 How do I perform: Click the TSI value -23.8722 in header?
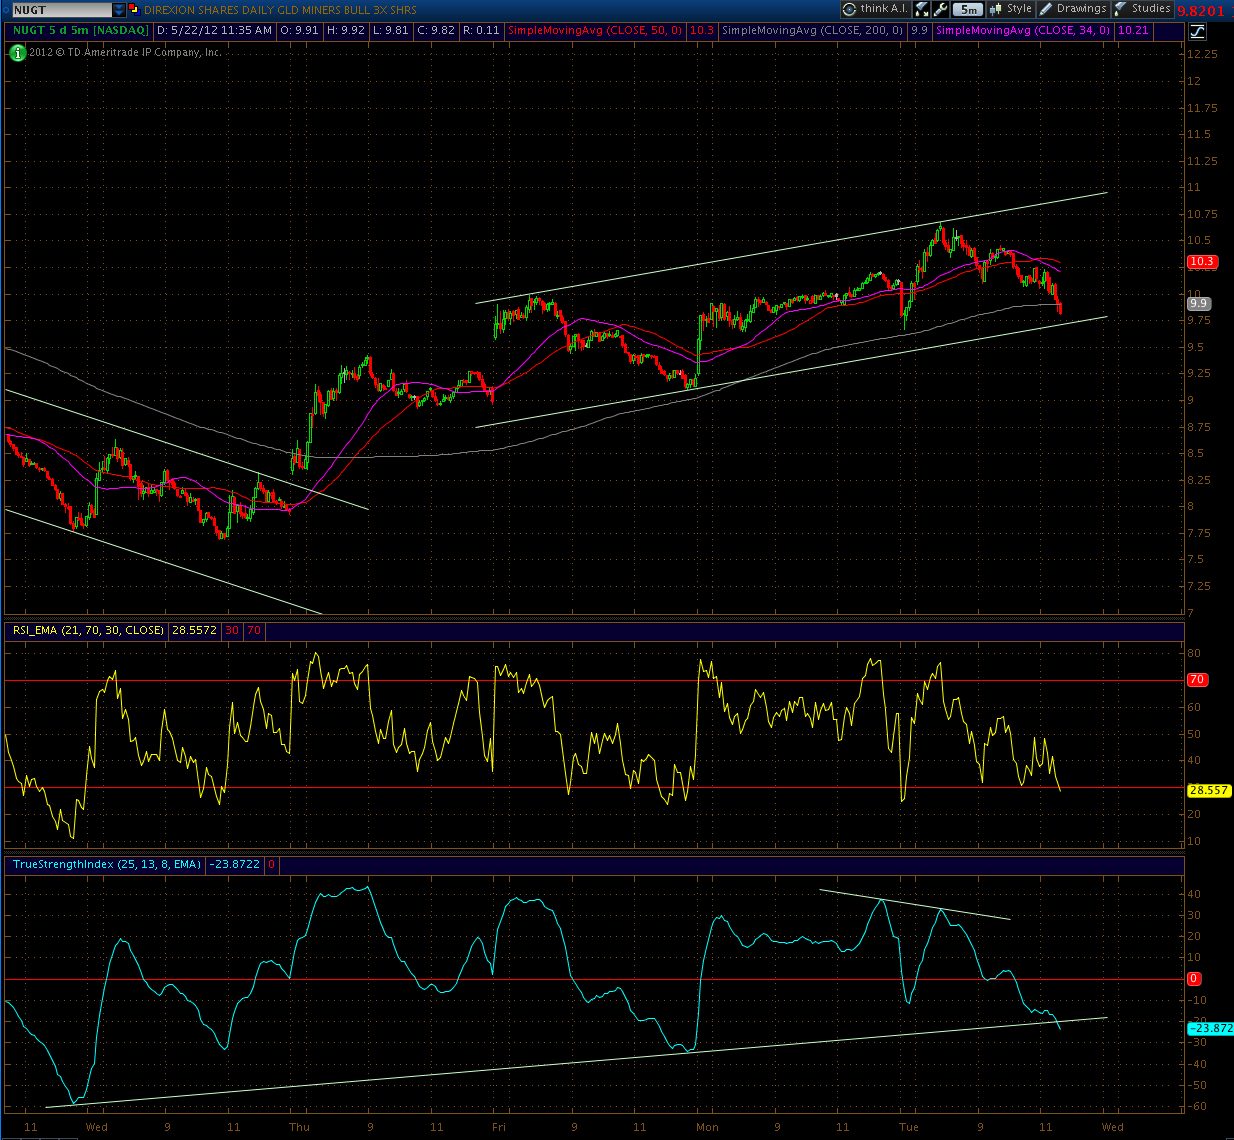[x=234, y=864]
